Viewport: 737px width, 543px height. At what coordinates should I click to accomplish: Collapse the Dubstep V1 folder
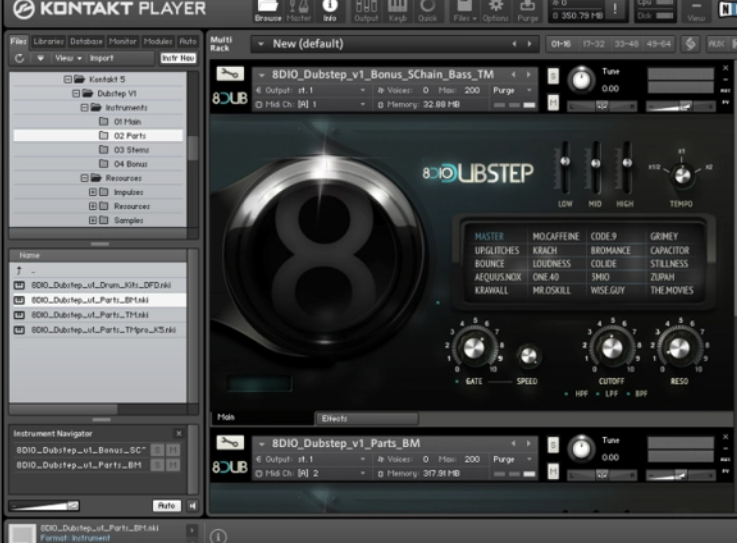click(x=76, y=94)
